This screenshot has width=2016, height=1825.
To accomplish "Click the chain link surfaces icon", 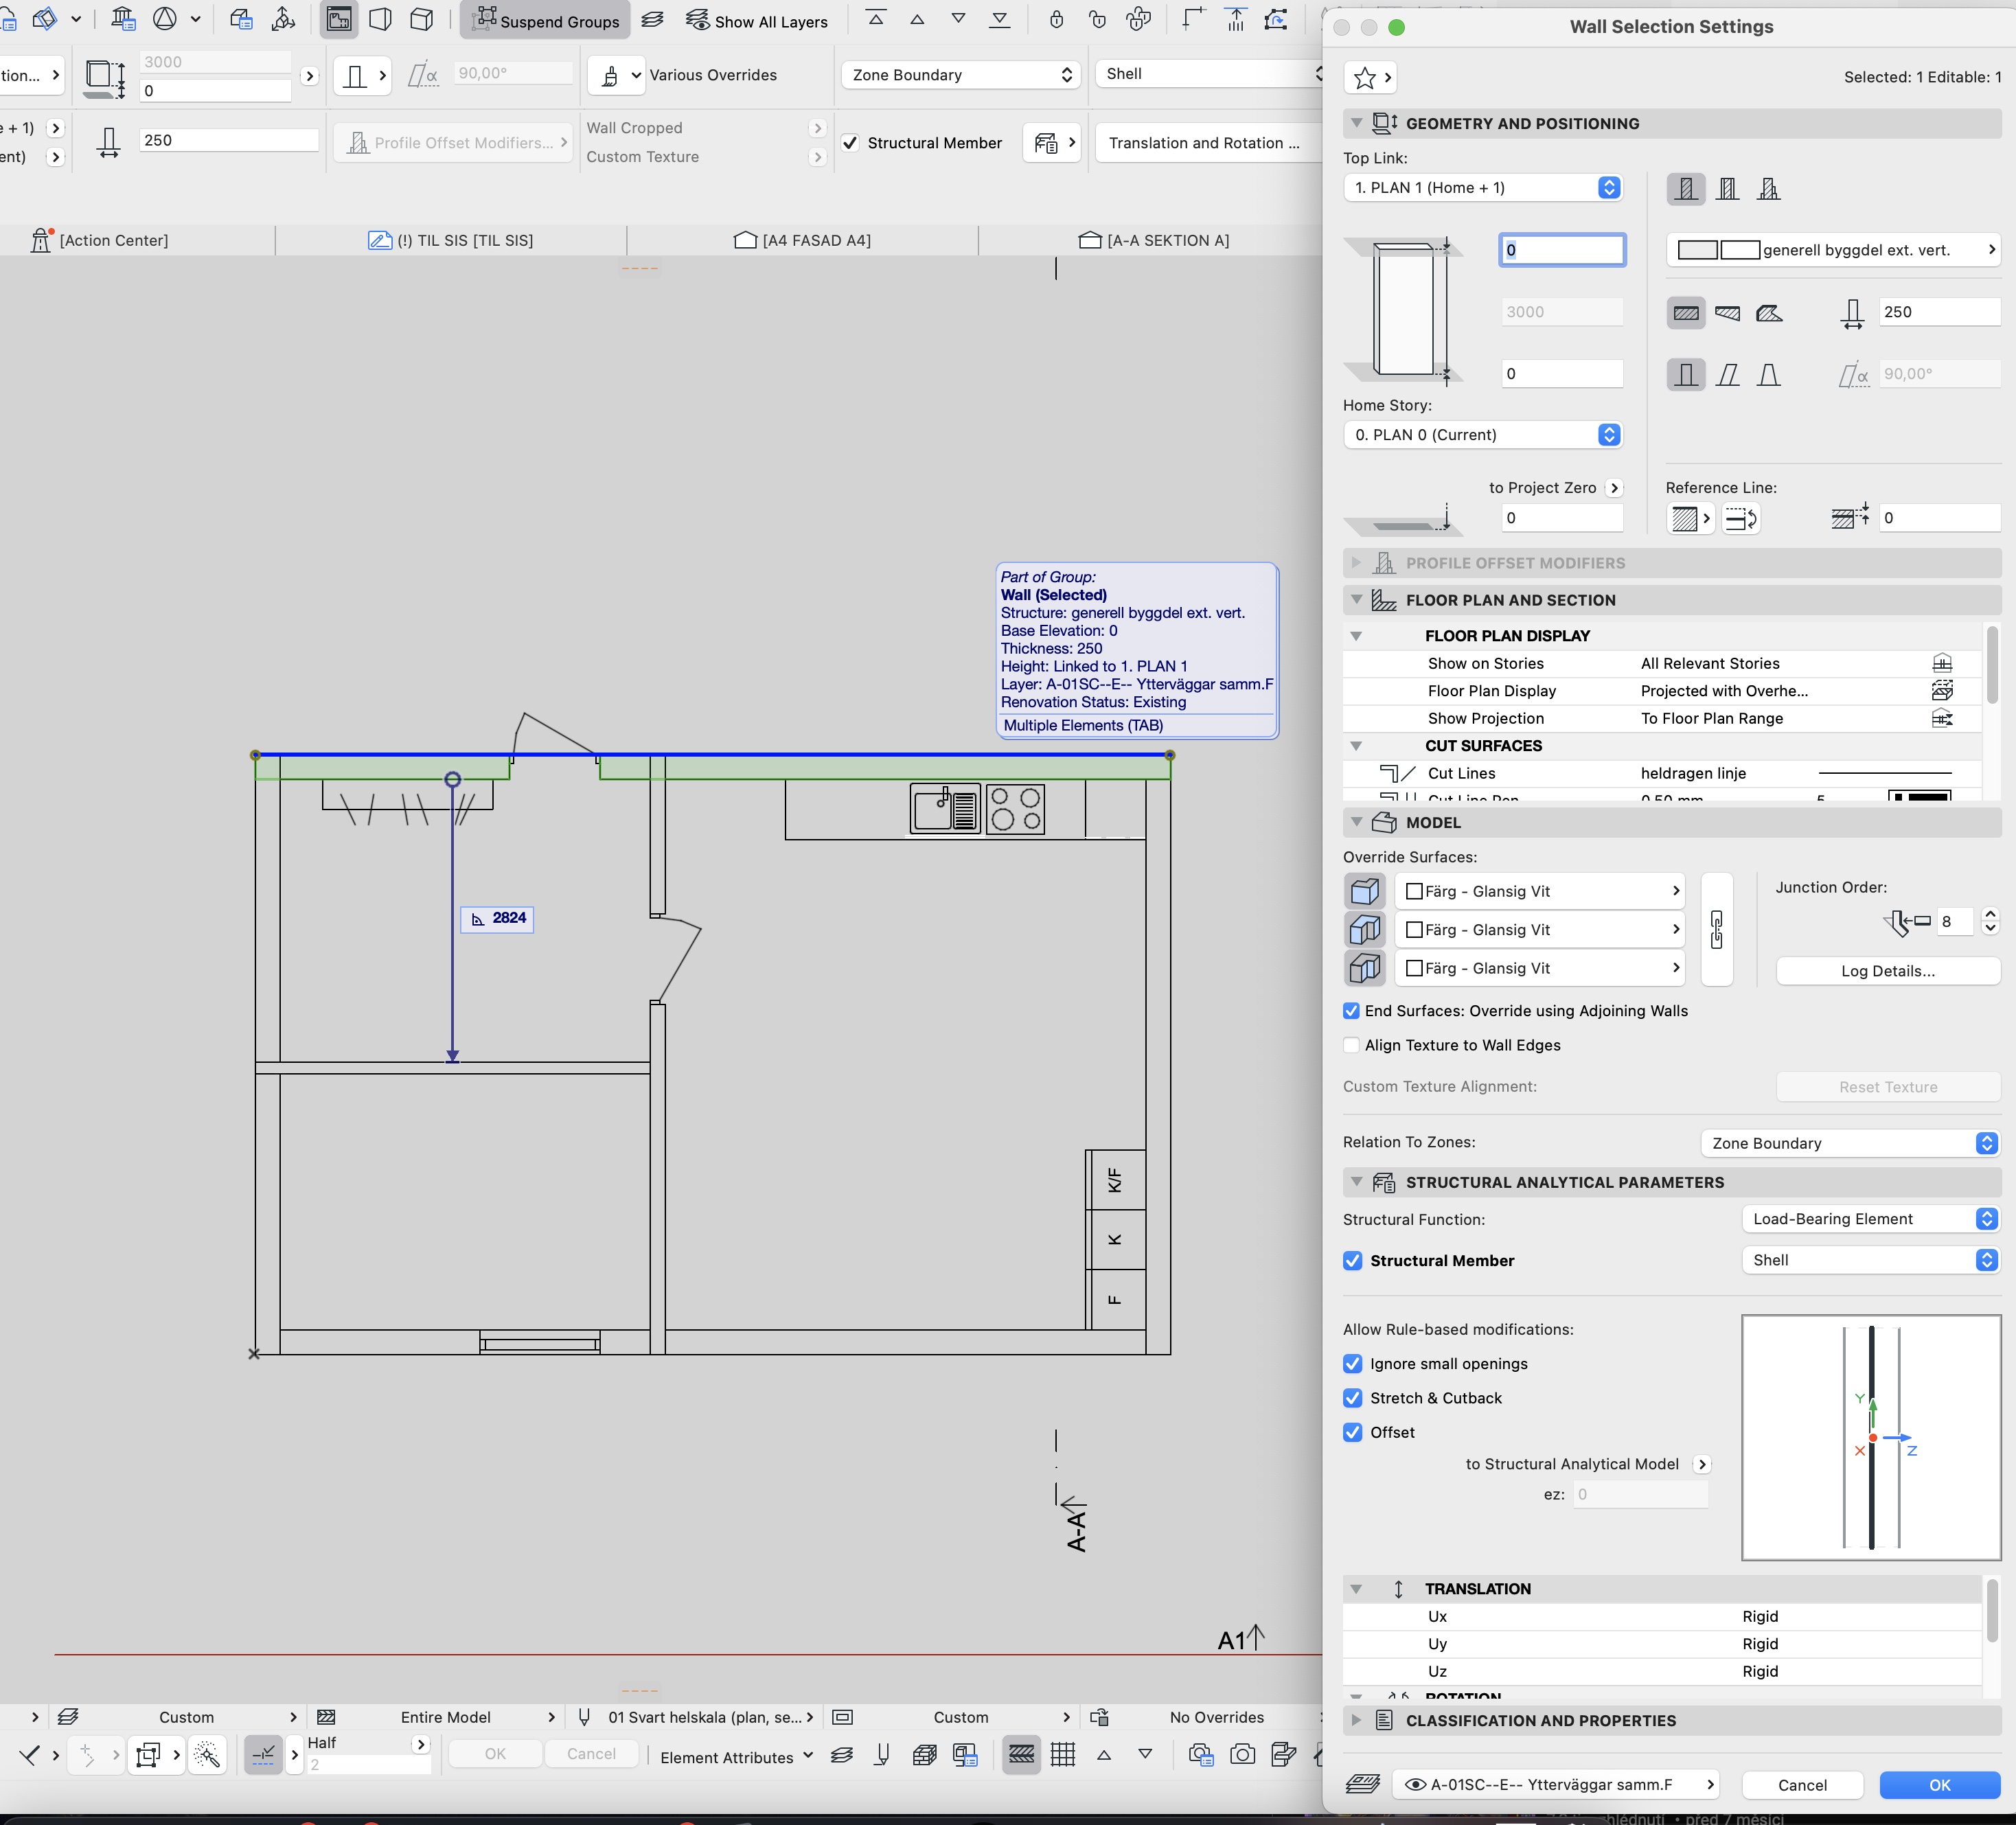I will 1716,930.
